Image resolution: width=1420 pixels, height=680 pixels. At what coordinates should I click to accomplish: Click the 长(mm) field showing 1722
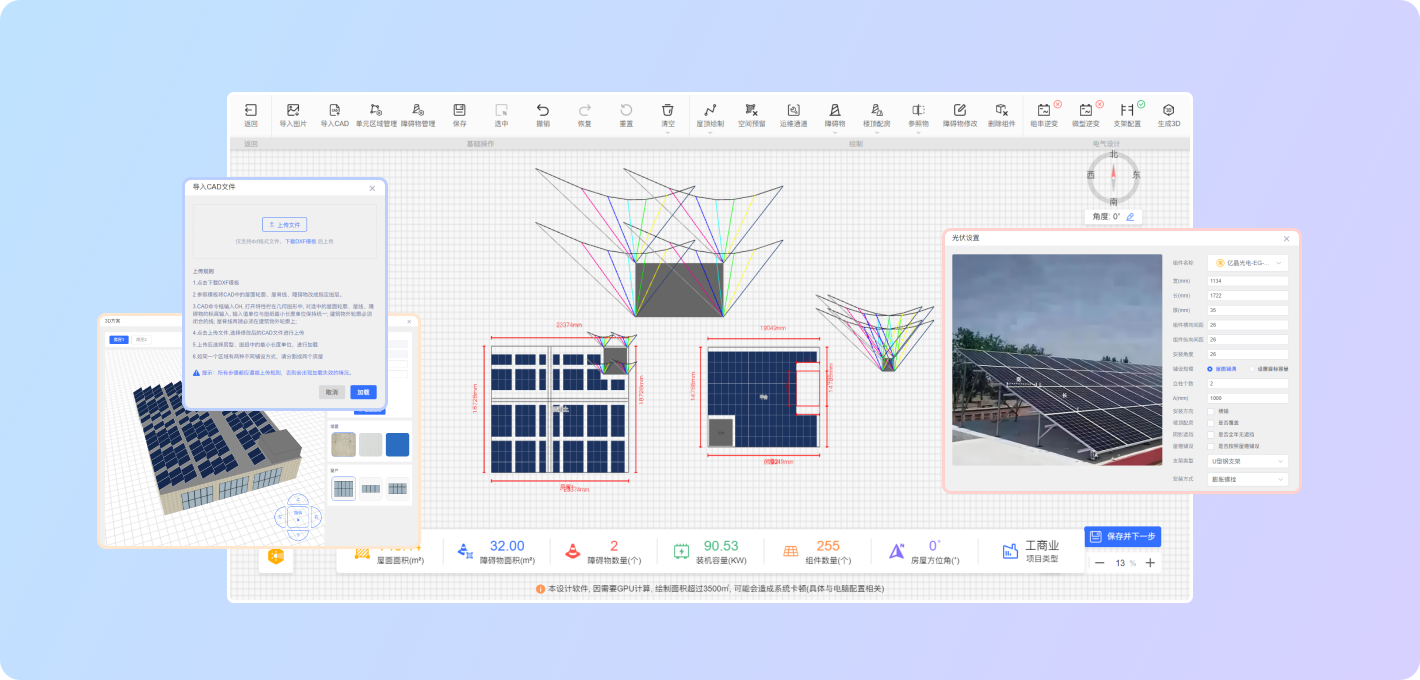coord(1248,296)
